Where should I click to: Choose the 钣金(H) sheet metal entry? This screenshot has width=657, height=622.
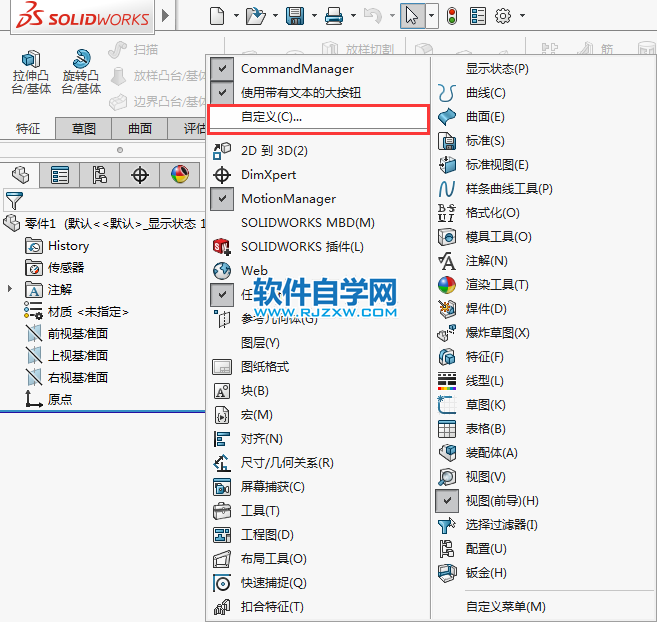click(x=543, y=573)
